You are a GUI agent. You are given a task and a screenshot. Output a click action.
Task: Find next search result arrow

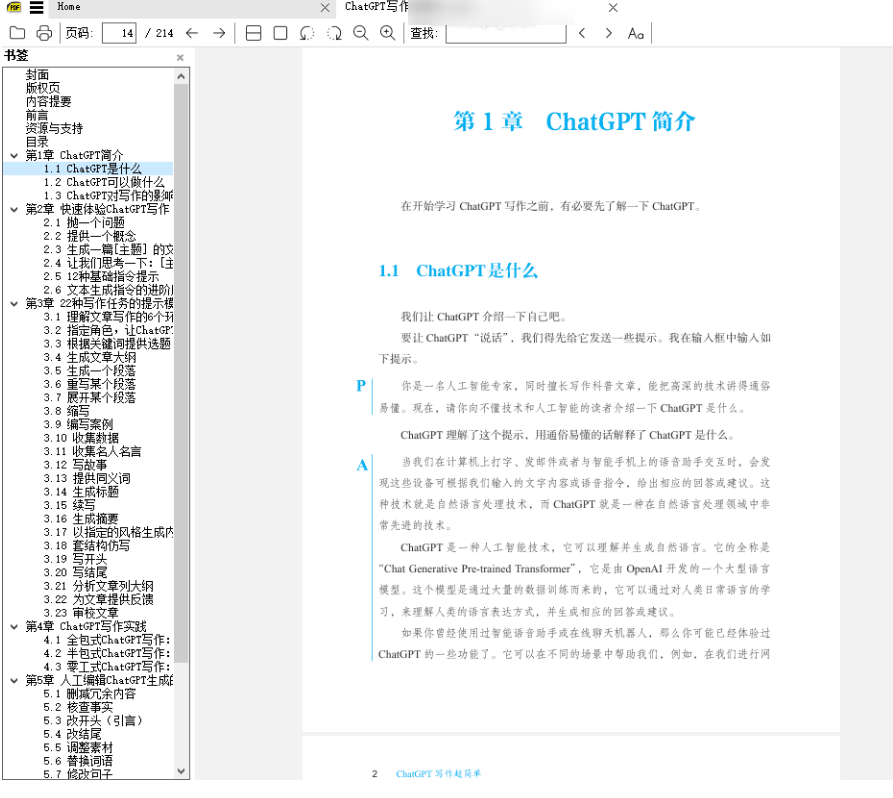[609, 33]
